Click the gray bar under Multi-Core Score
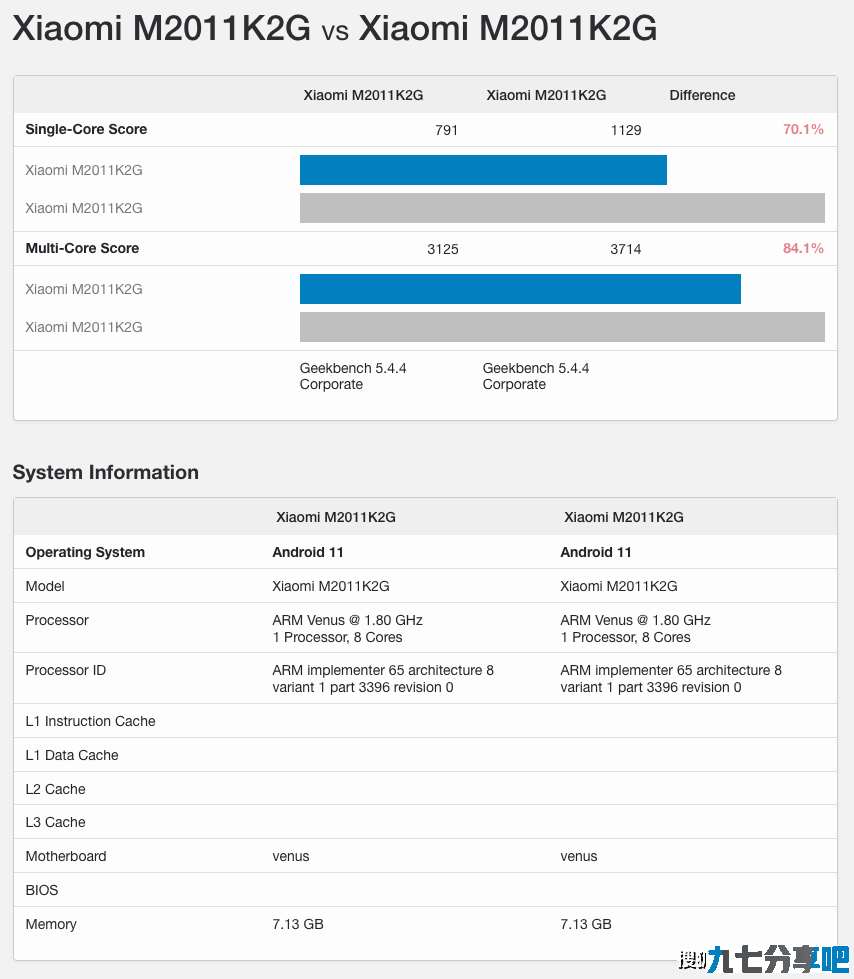 (x=562, y=327)
